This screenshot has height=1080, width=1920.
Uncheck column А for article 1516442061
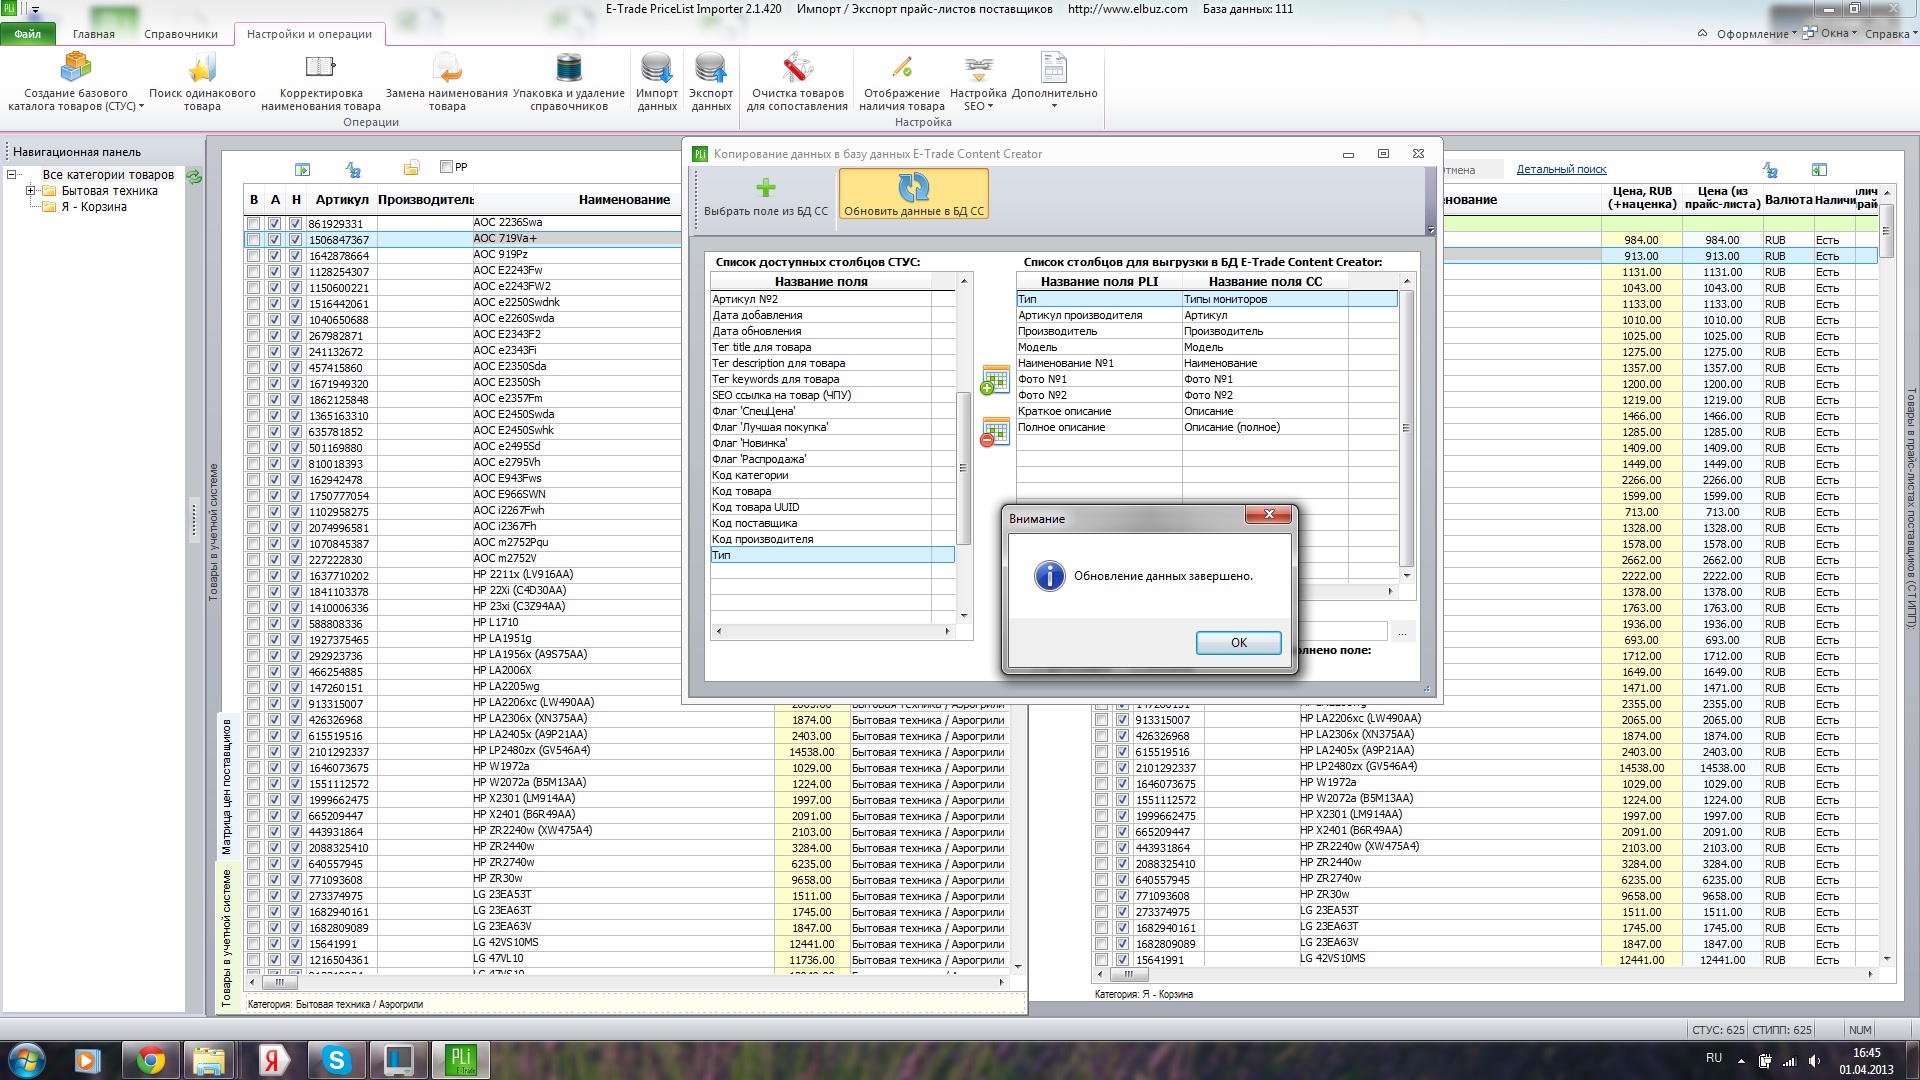[275, 304]
